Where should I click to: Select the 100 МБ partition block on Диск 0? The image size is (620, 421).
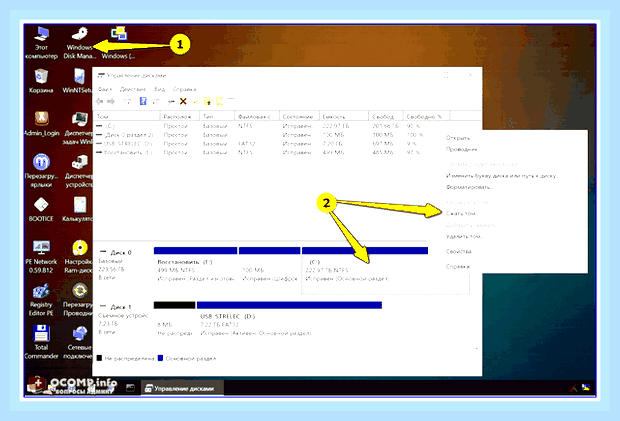coord(270,270)
